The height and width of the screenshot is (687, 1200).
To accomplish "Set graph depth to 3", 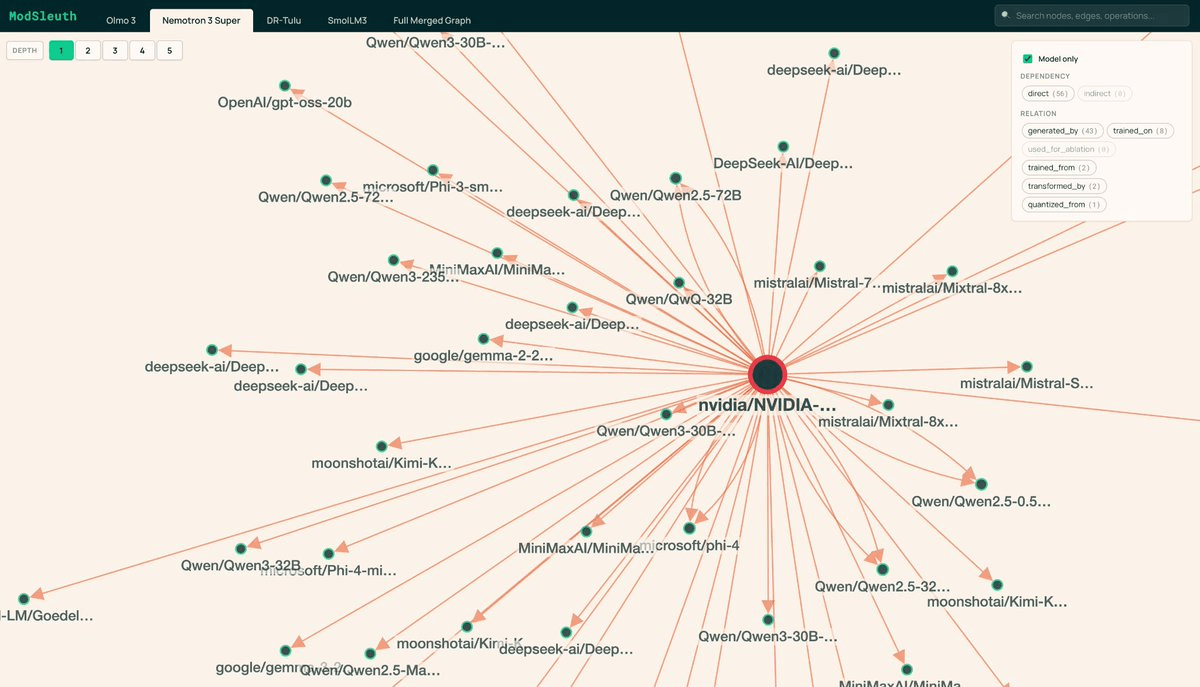I will click(x=115, y=50).
